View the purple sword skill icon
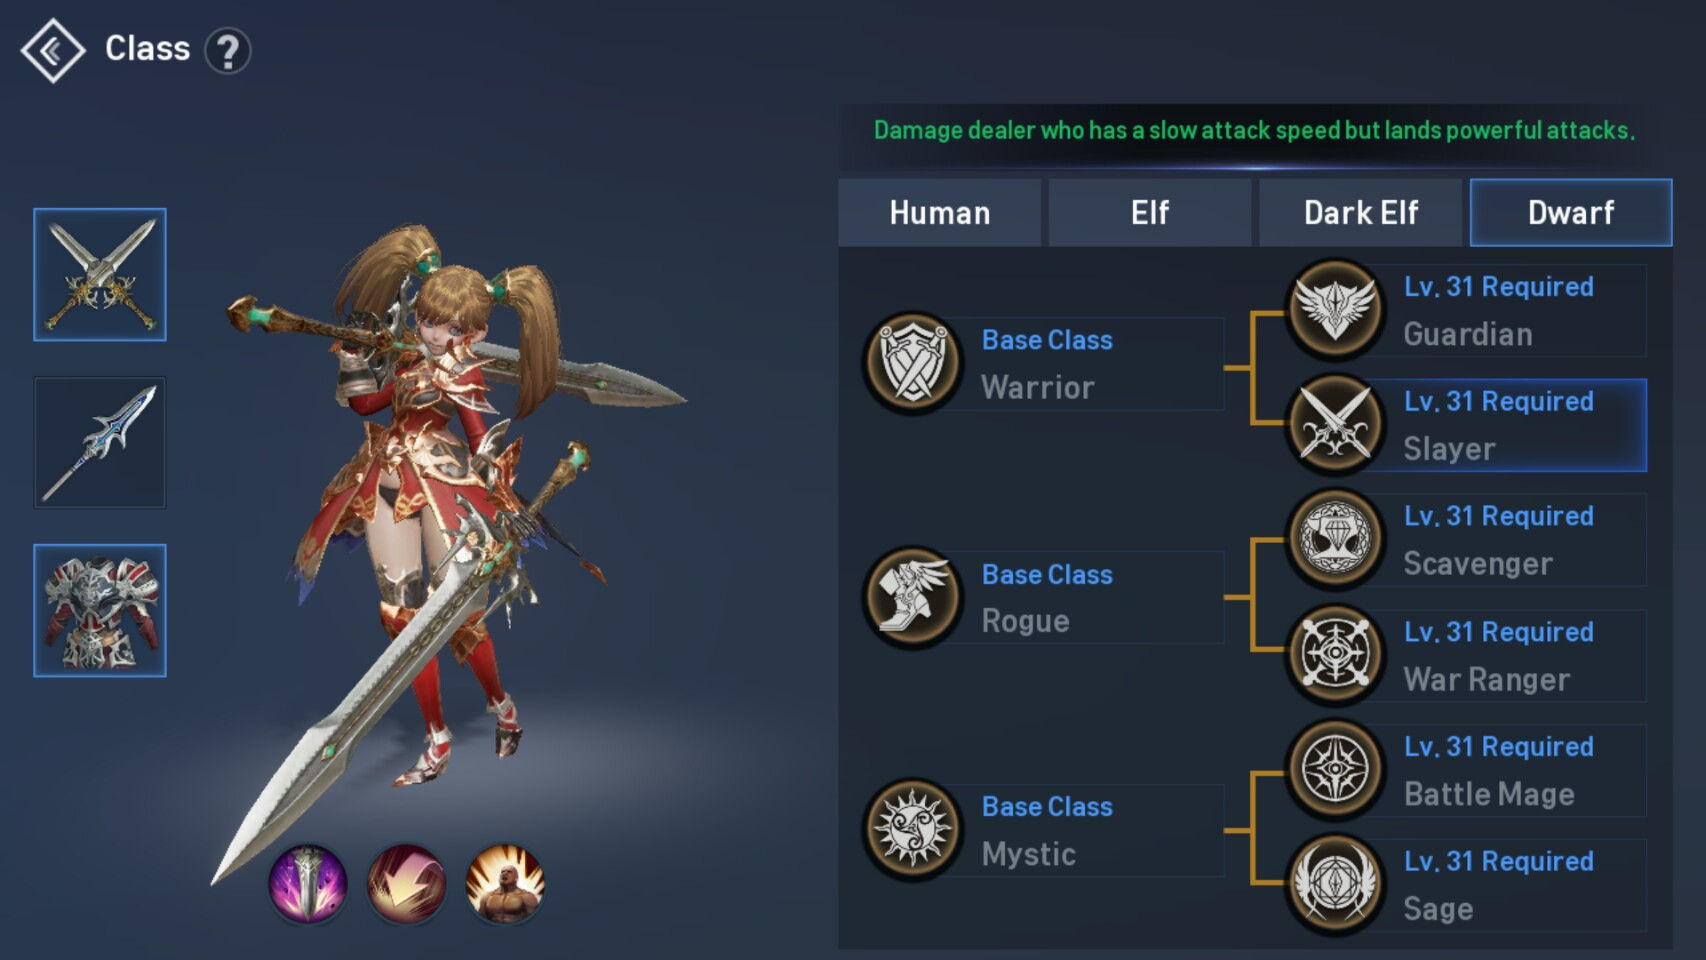The height and width of the screenshot is (960, 1706). tap(308, 884)
